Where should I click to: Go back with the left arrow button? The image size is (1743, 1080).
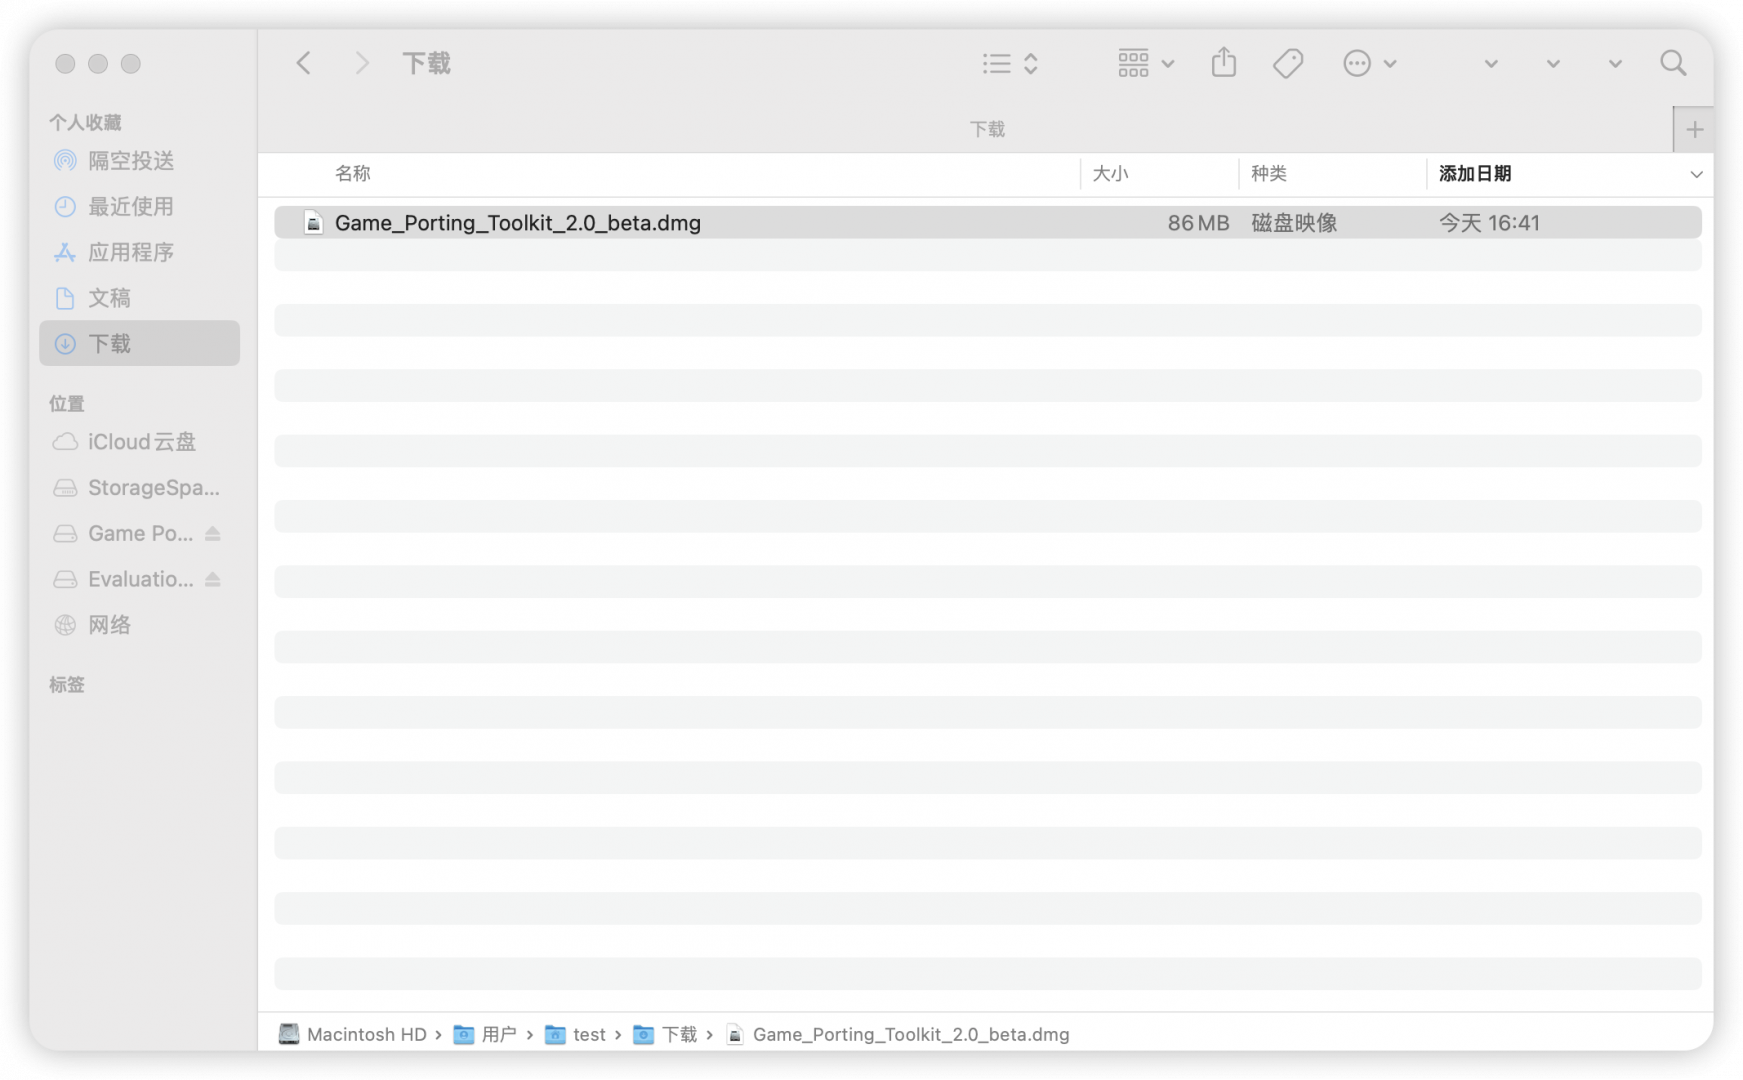point(304,63)
